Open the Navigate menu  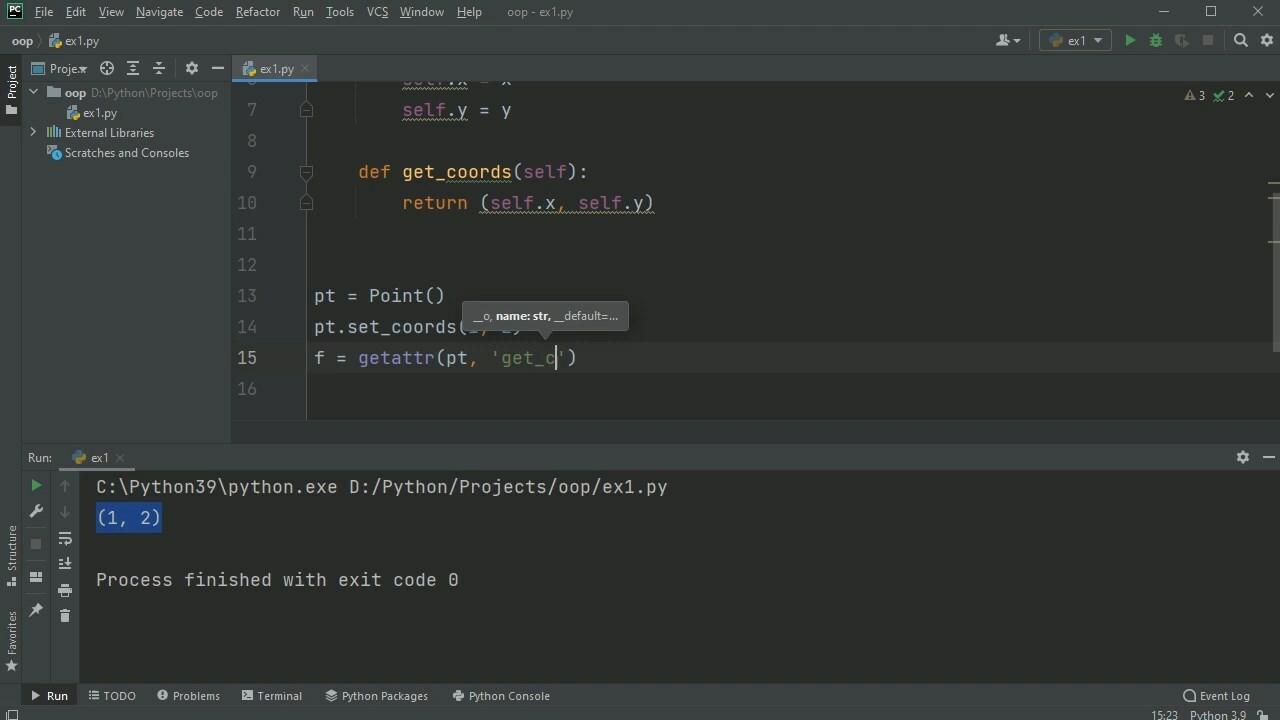click(x=159, y=12)
